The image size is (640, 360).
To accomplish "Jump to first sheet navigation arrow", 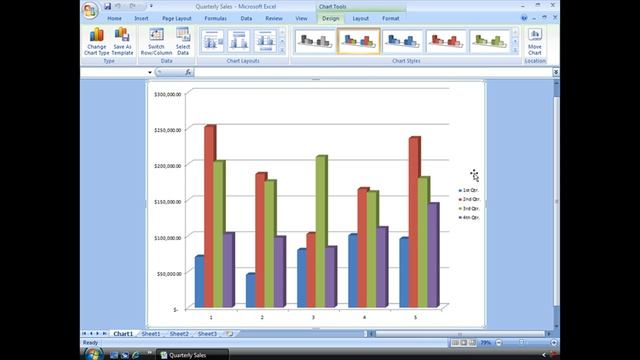I will [x=84, y=334].
